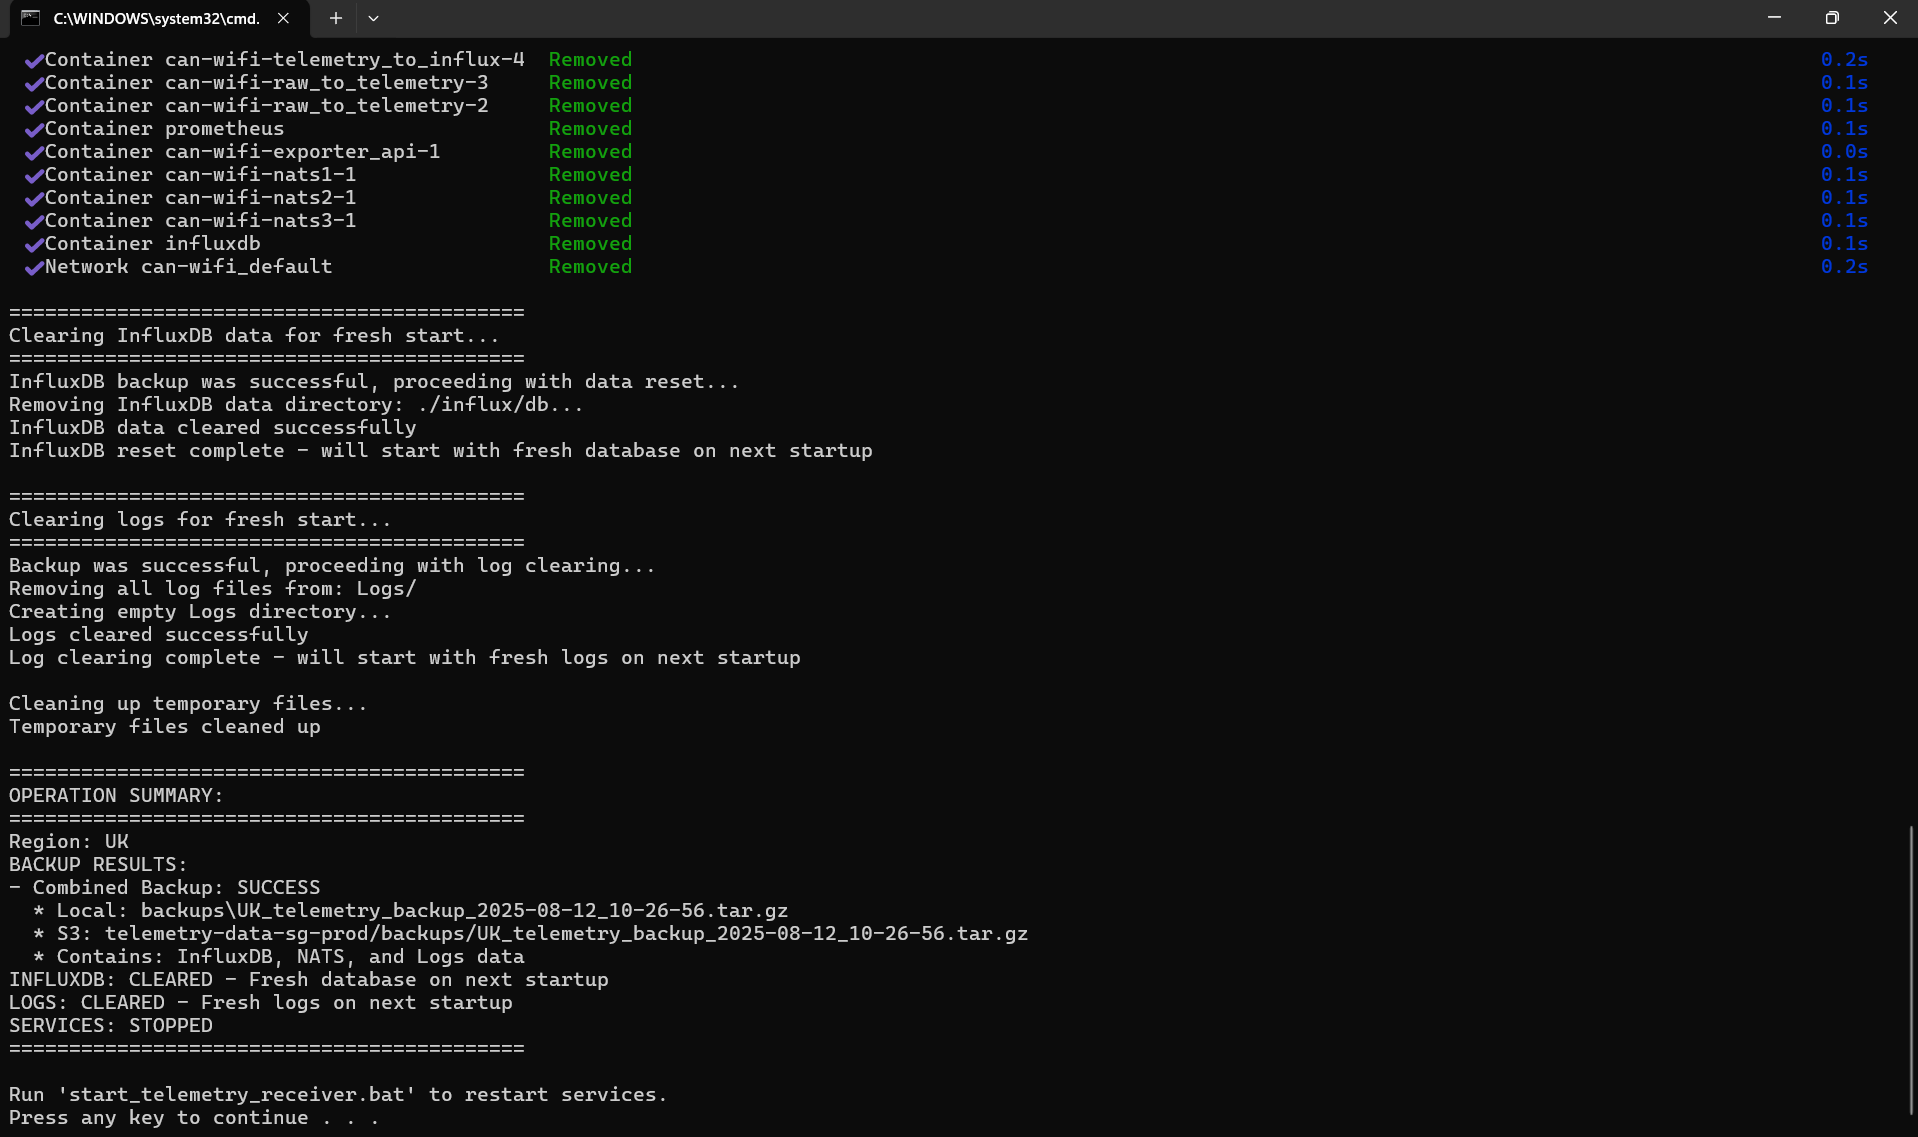Click checkmark beside can-wifi-exporter_api-1
The image size is (1918, 1137).
pos(34,152)
